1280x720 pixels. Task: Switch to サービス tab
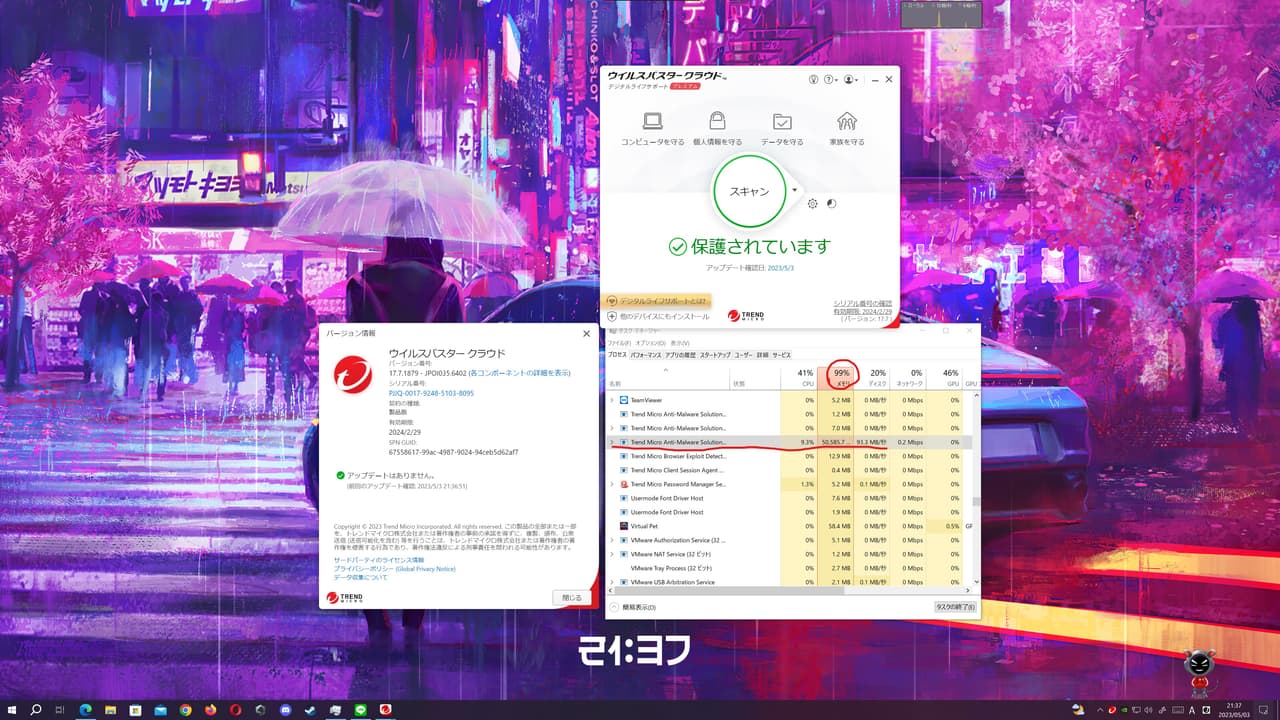[781, 355]
